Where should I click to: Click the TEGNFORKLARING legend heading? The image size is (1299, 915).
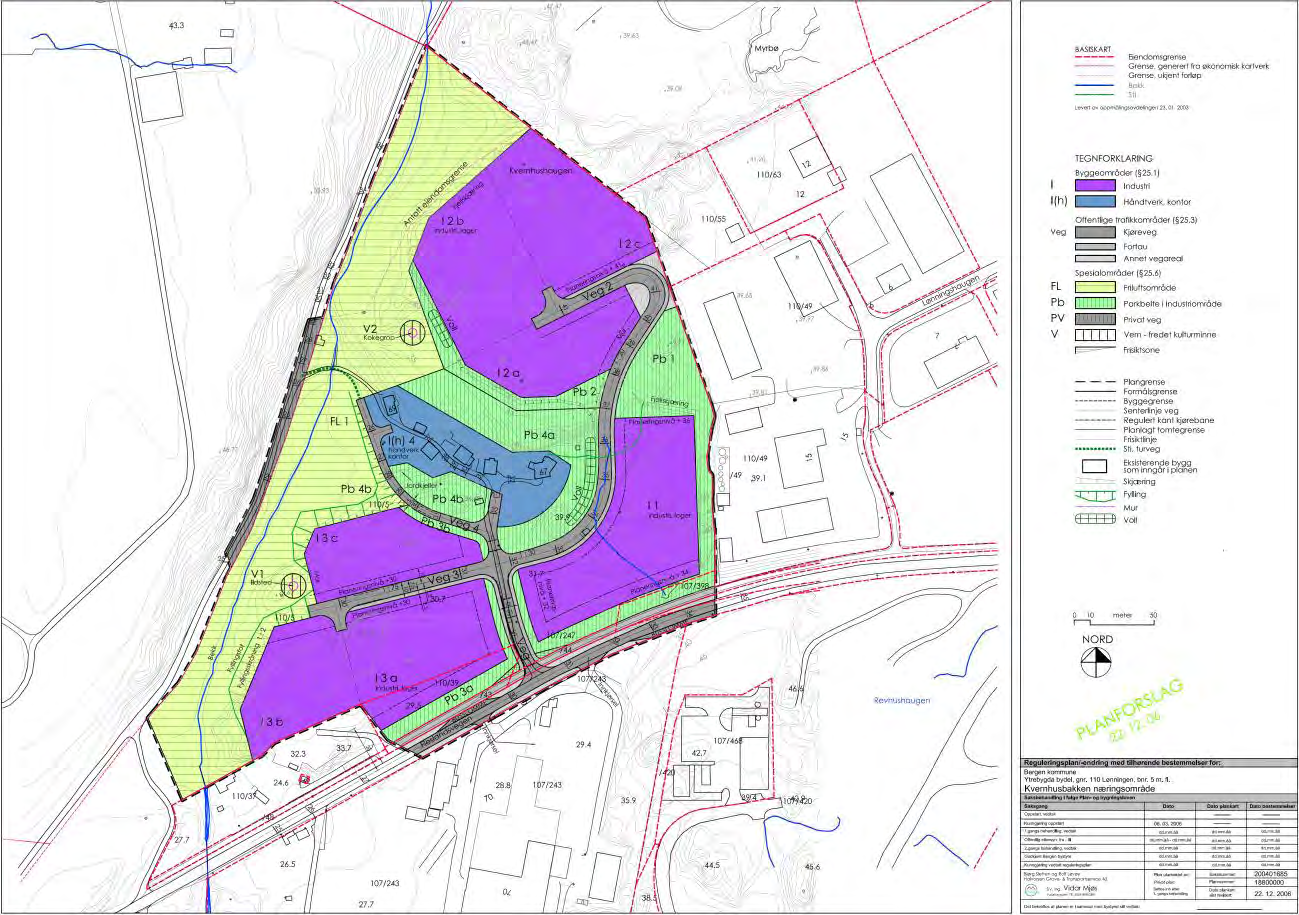1115,158
